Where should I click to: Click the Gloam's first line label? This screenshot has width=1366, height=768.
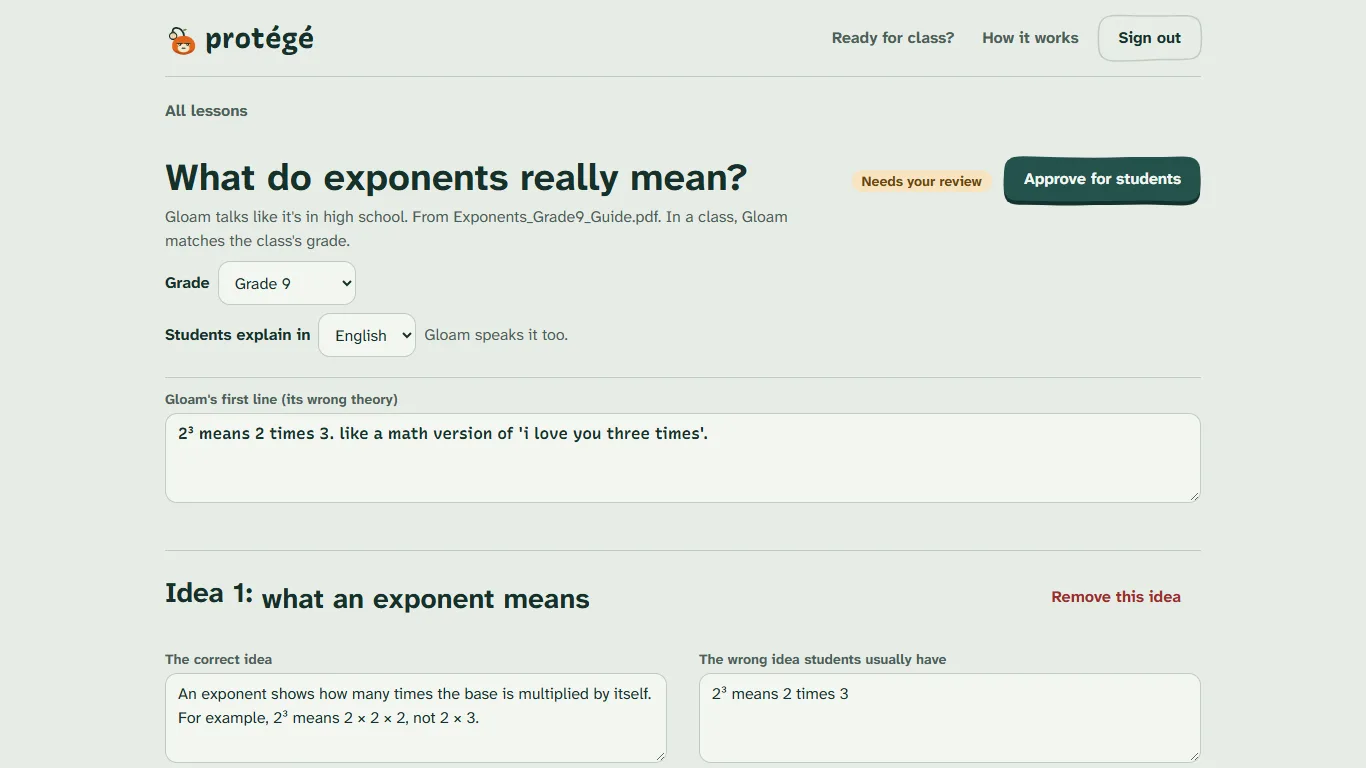click(281, 399)
